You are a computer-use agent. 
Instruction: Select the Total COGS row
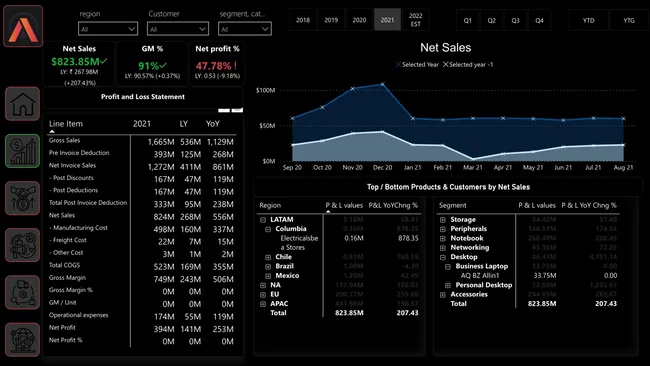pos(141,265)
